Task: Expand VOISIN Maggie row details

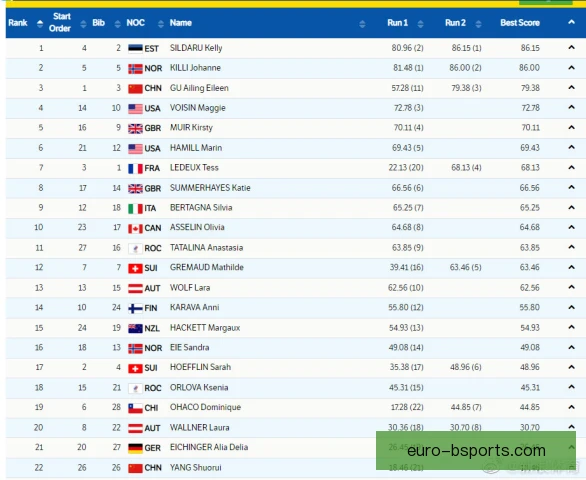Action: (571, 107)
